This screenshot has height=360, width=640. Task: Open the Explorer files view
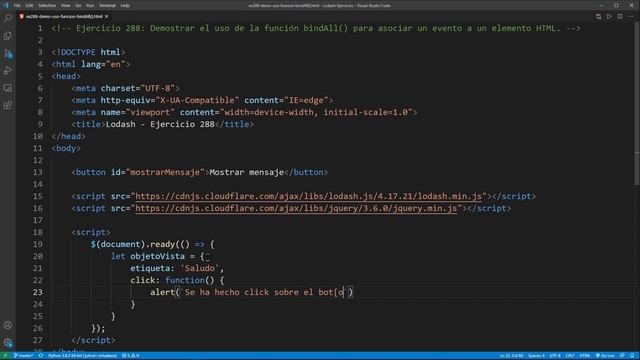click(x=8, y=36)
